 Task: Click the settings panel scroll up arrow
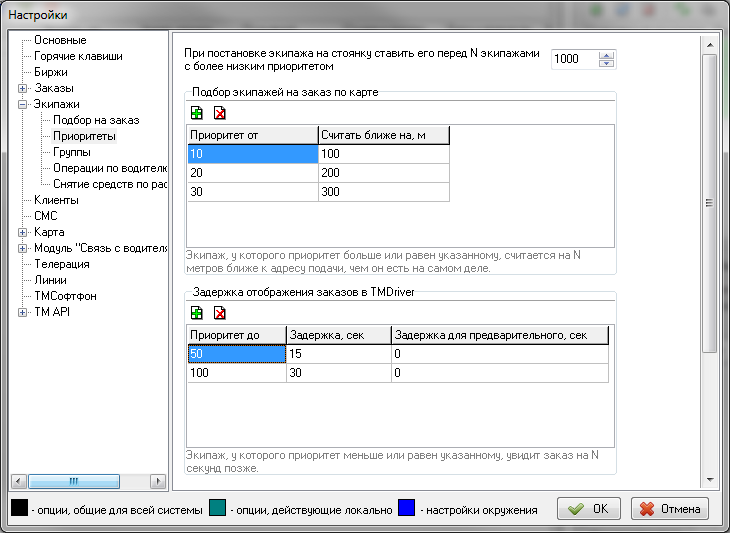(x=710, y=45)
